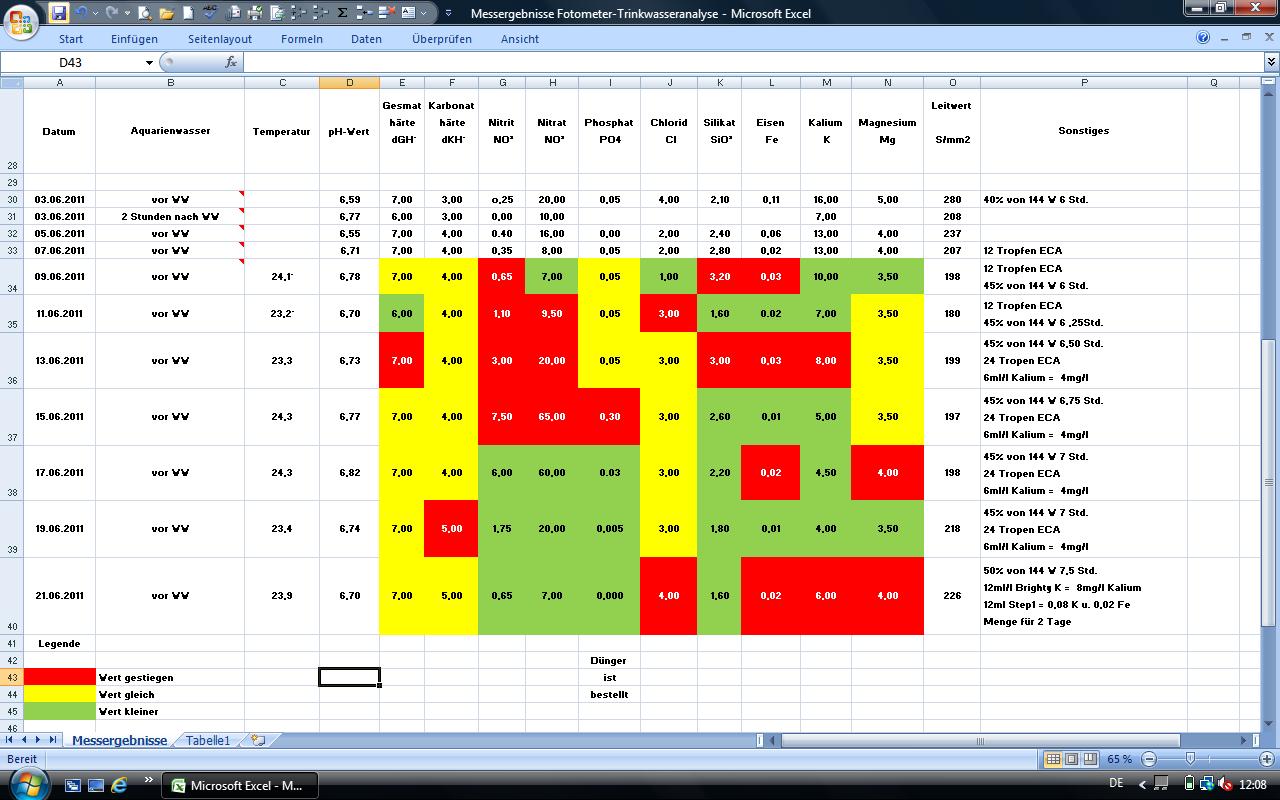
Task: Open Excel help question mark icon
Action: pyautogui.click(x=1203, y=38)
